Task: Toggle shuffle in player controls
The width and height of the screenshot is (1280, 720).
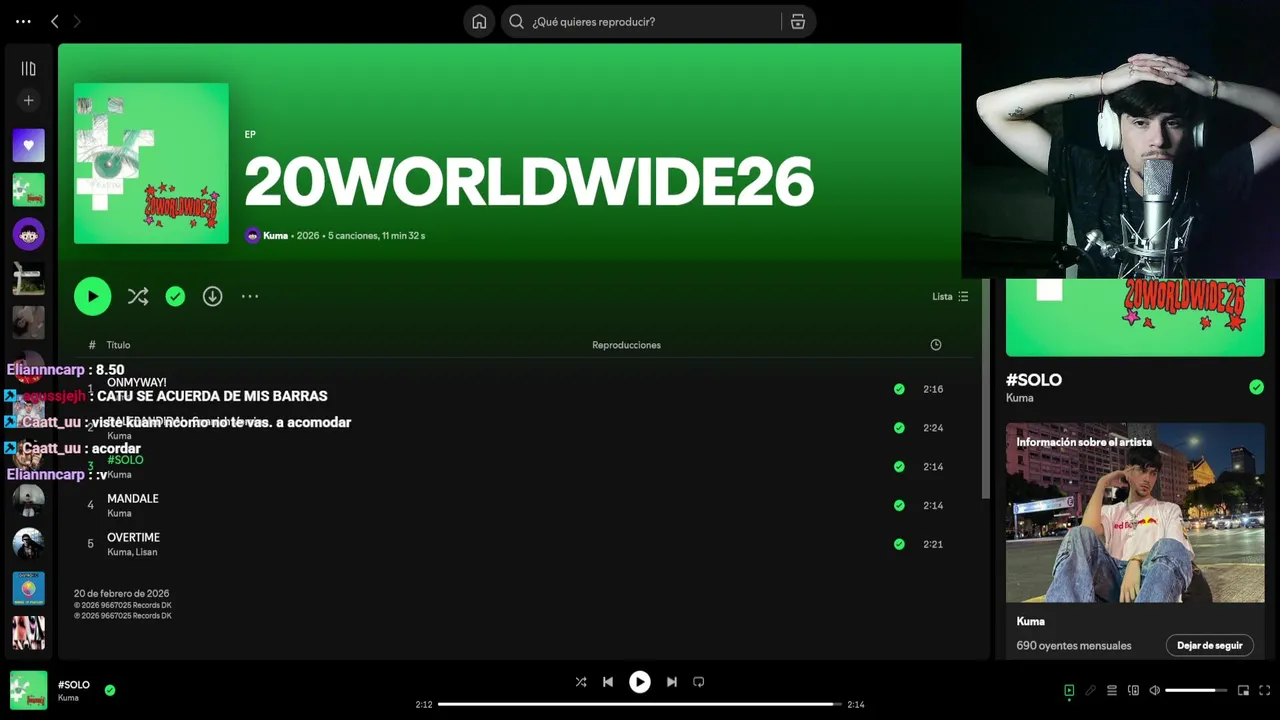Action: coord(581,682)
